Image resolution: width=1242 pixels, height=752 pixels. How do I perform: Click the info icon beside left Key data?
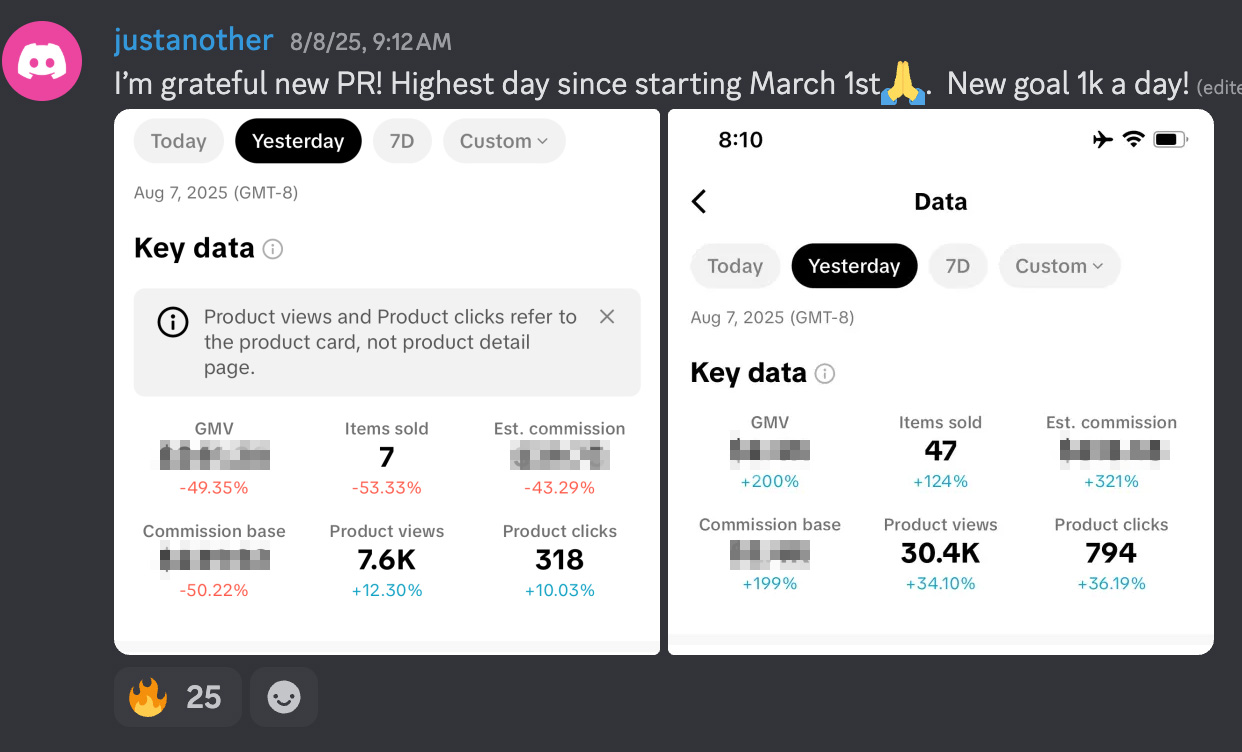coord(272,249)
